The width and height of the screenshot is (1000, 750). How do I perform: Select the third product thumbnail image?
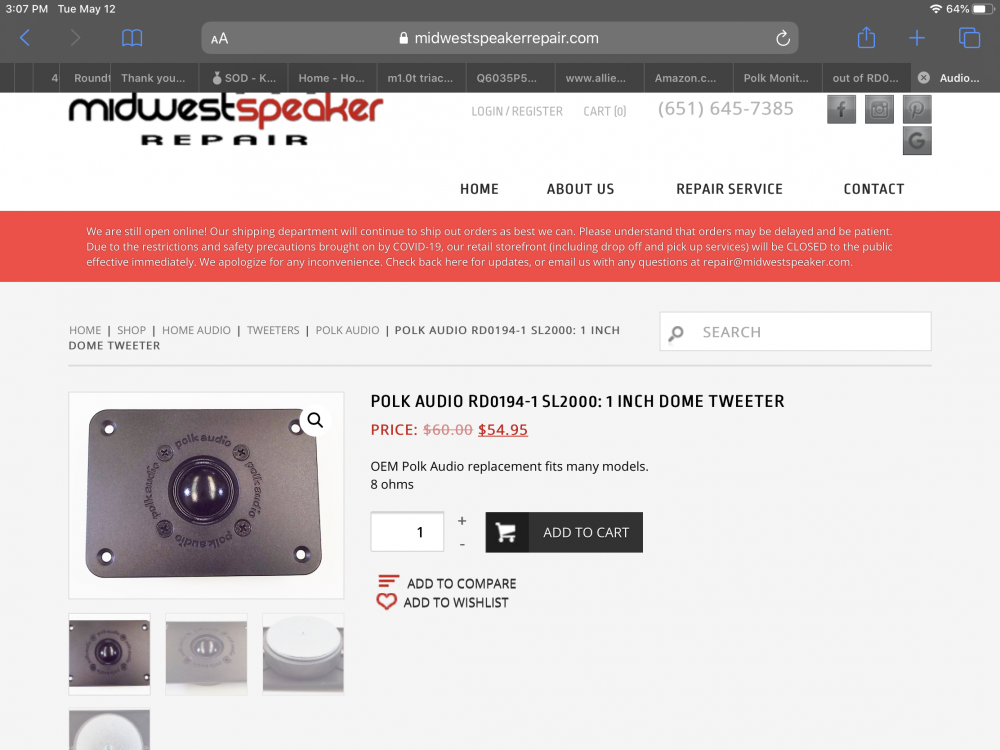tap(303, 654)
